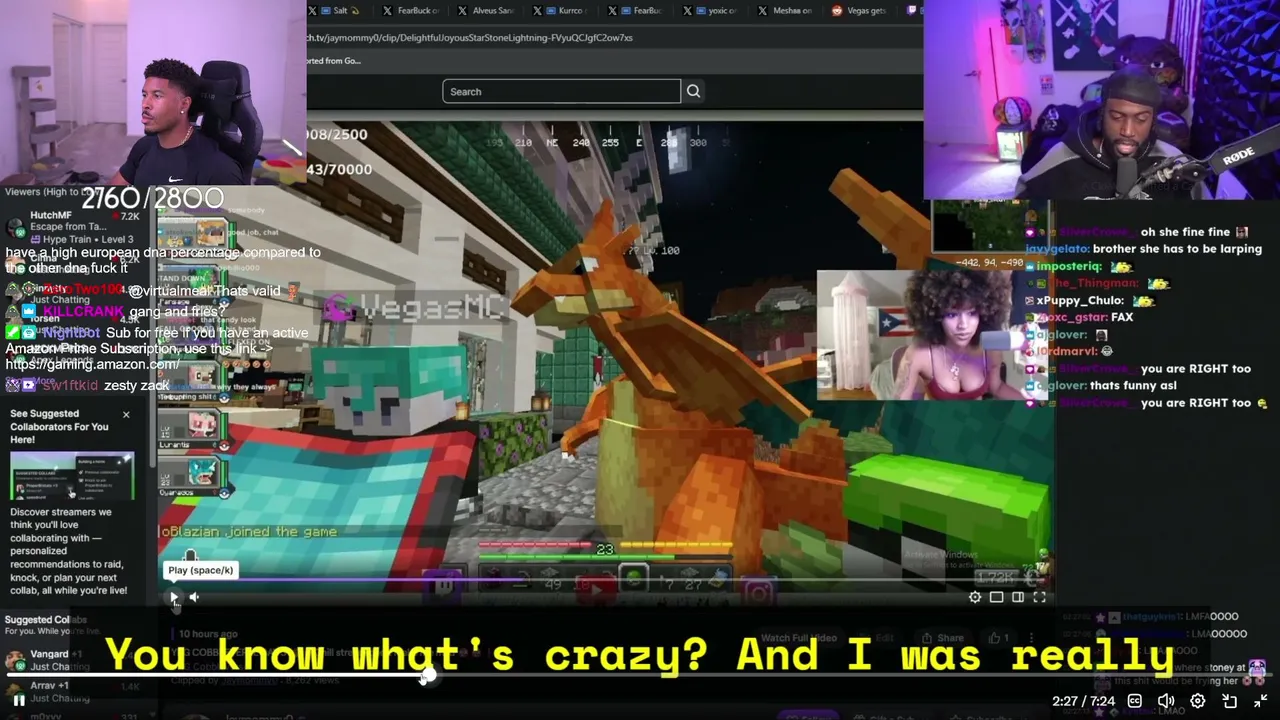Open the Twitch clip settings gear
1280x720 pixels.
click(975, 597)
